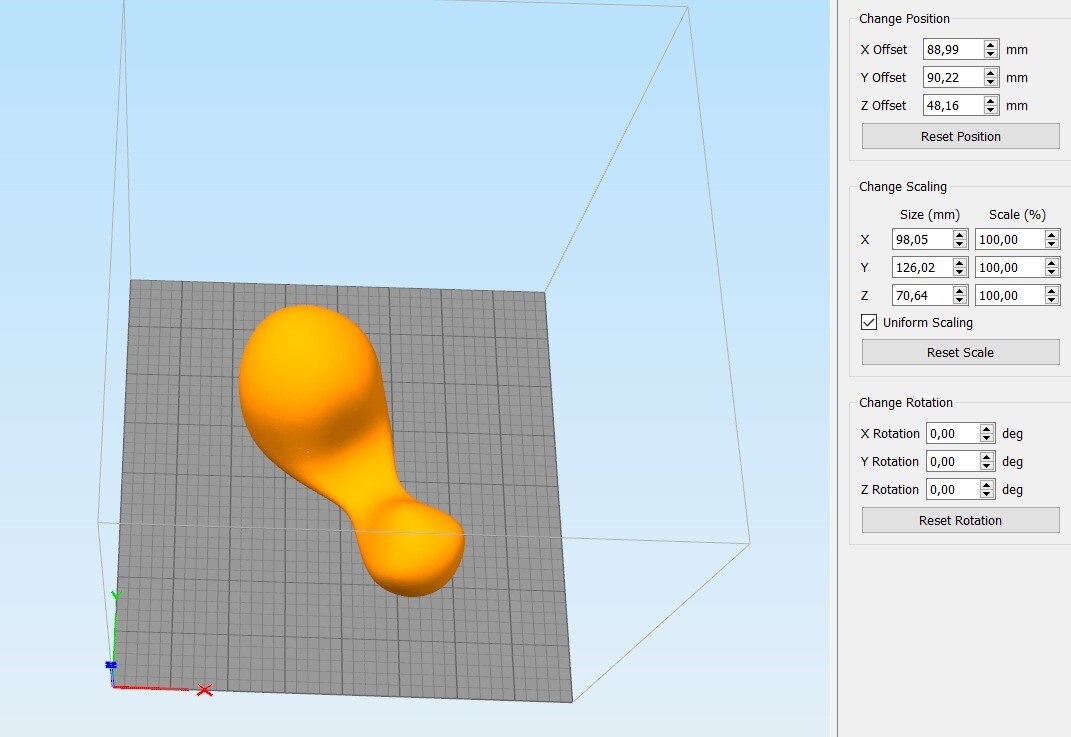The image size is (1071, 737).
Task: Decrease Y Size with down arrow
Action: coord(960,272)
